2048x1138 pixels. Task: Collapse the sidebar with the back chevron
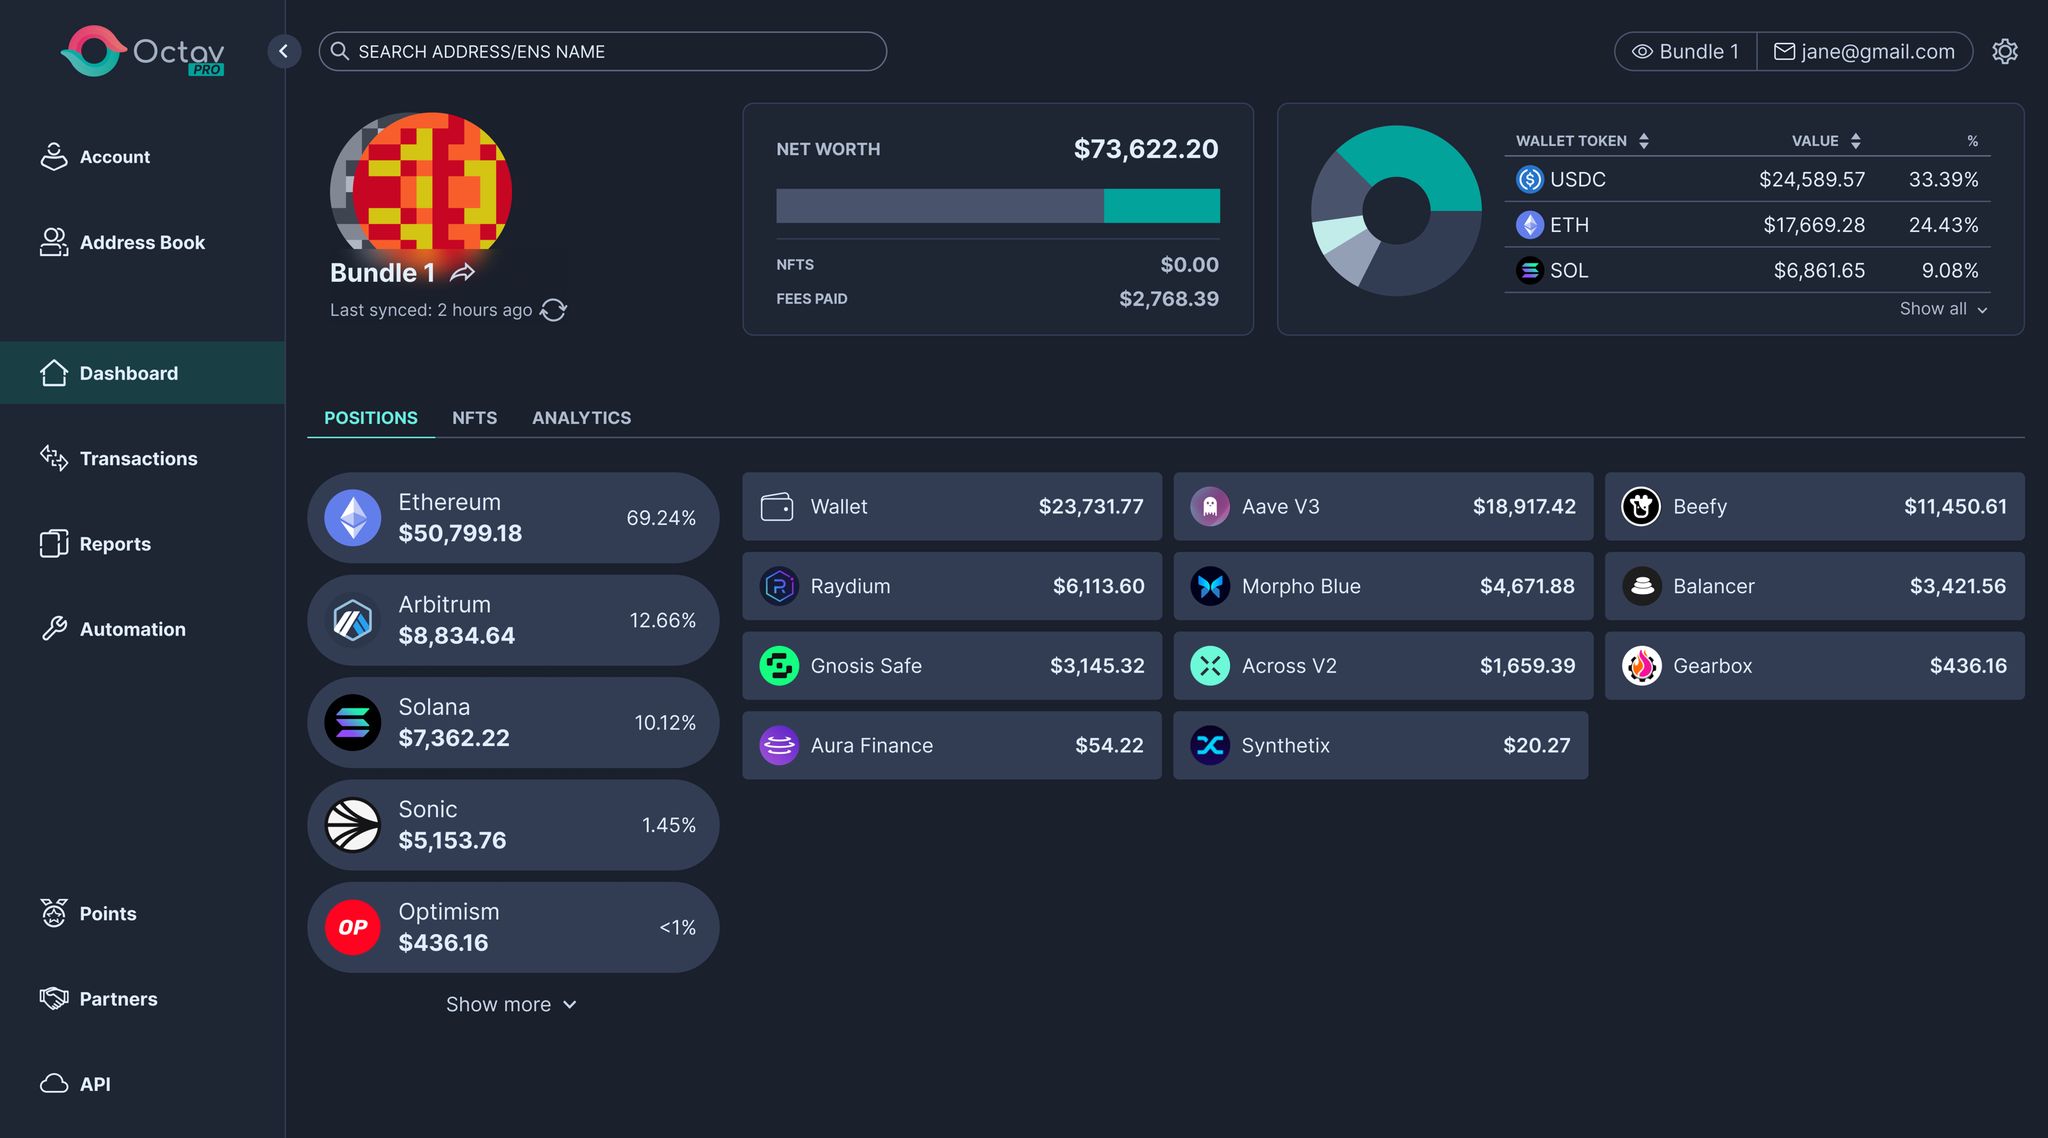[x=284, y=51]
